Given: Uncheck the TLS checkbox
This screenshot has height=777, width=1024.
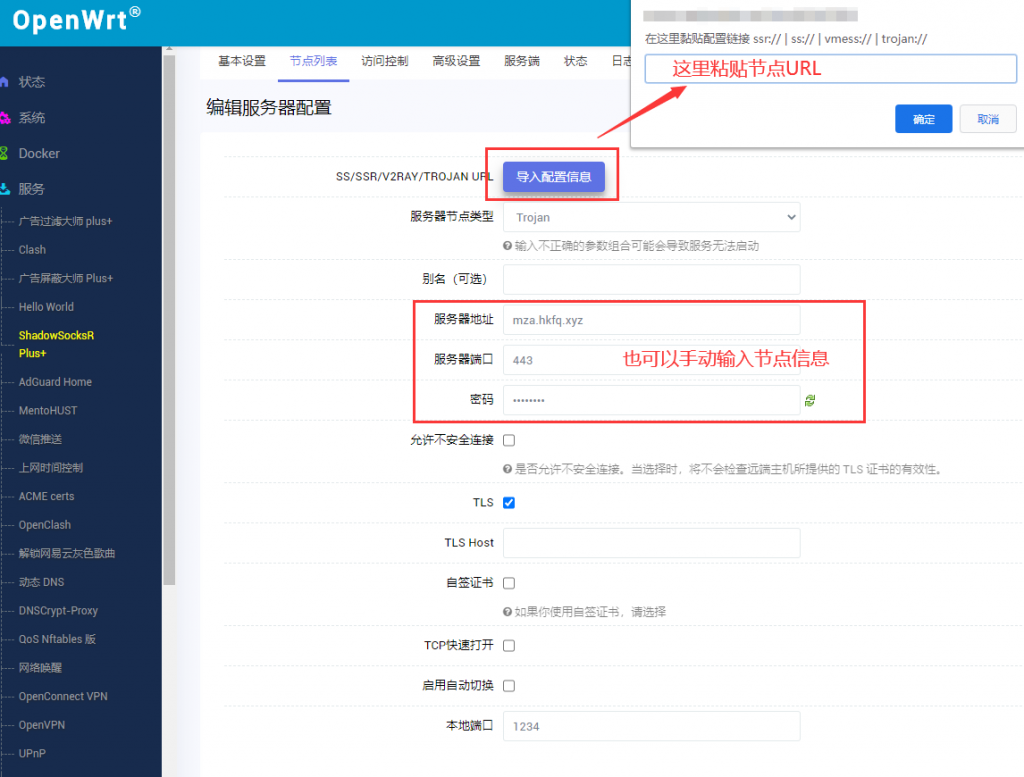Looking at the screenshot, I should coord(509,502).
